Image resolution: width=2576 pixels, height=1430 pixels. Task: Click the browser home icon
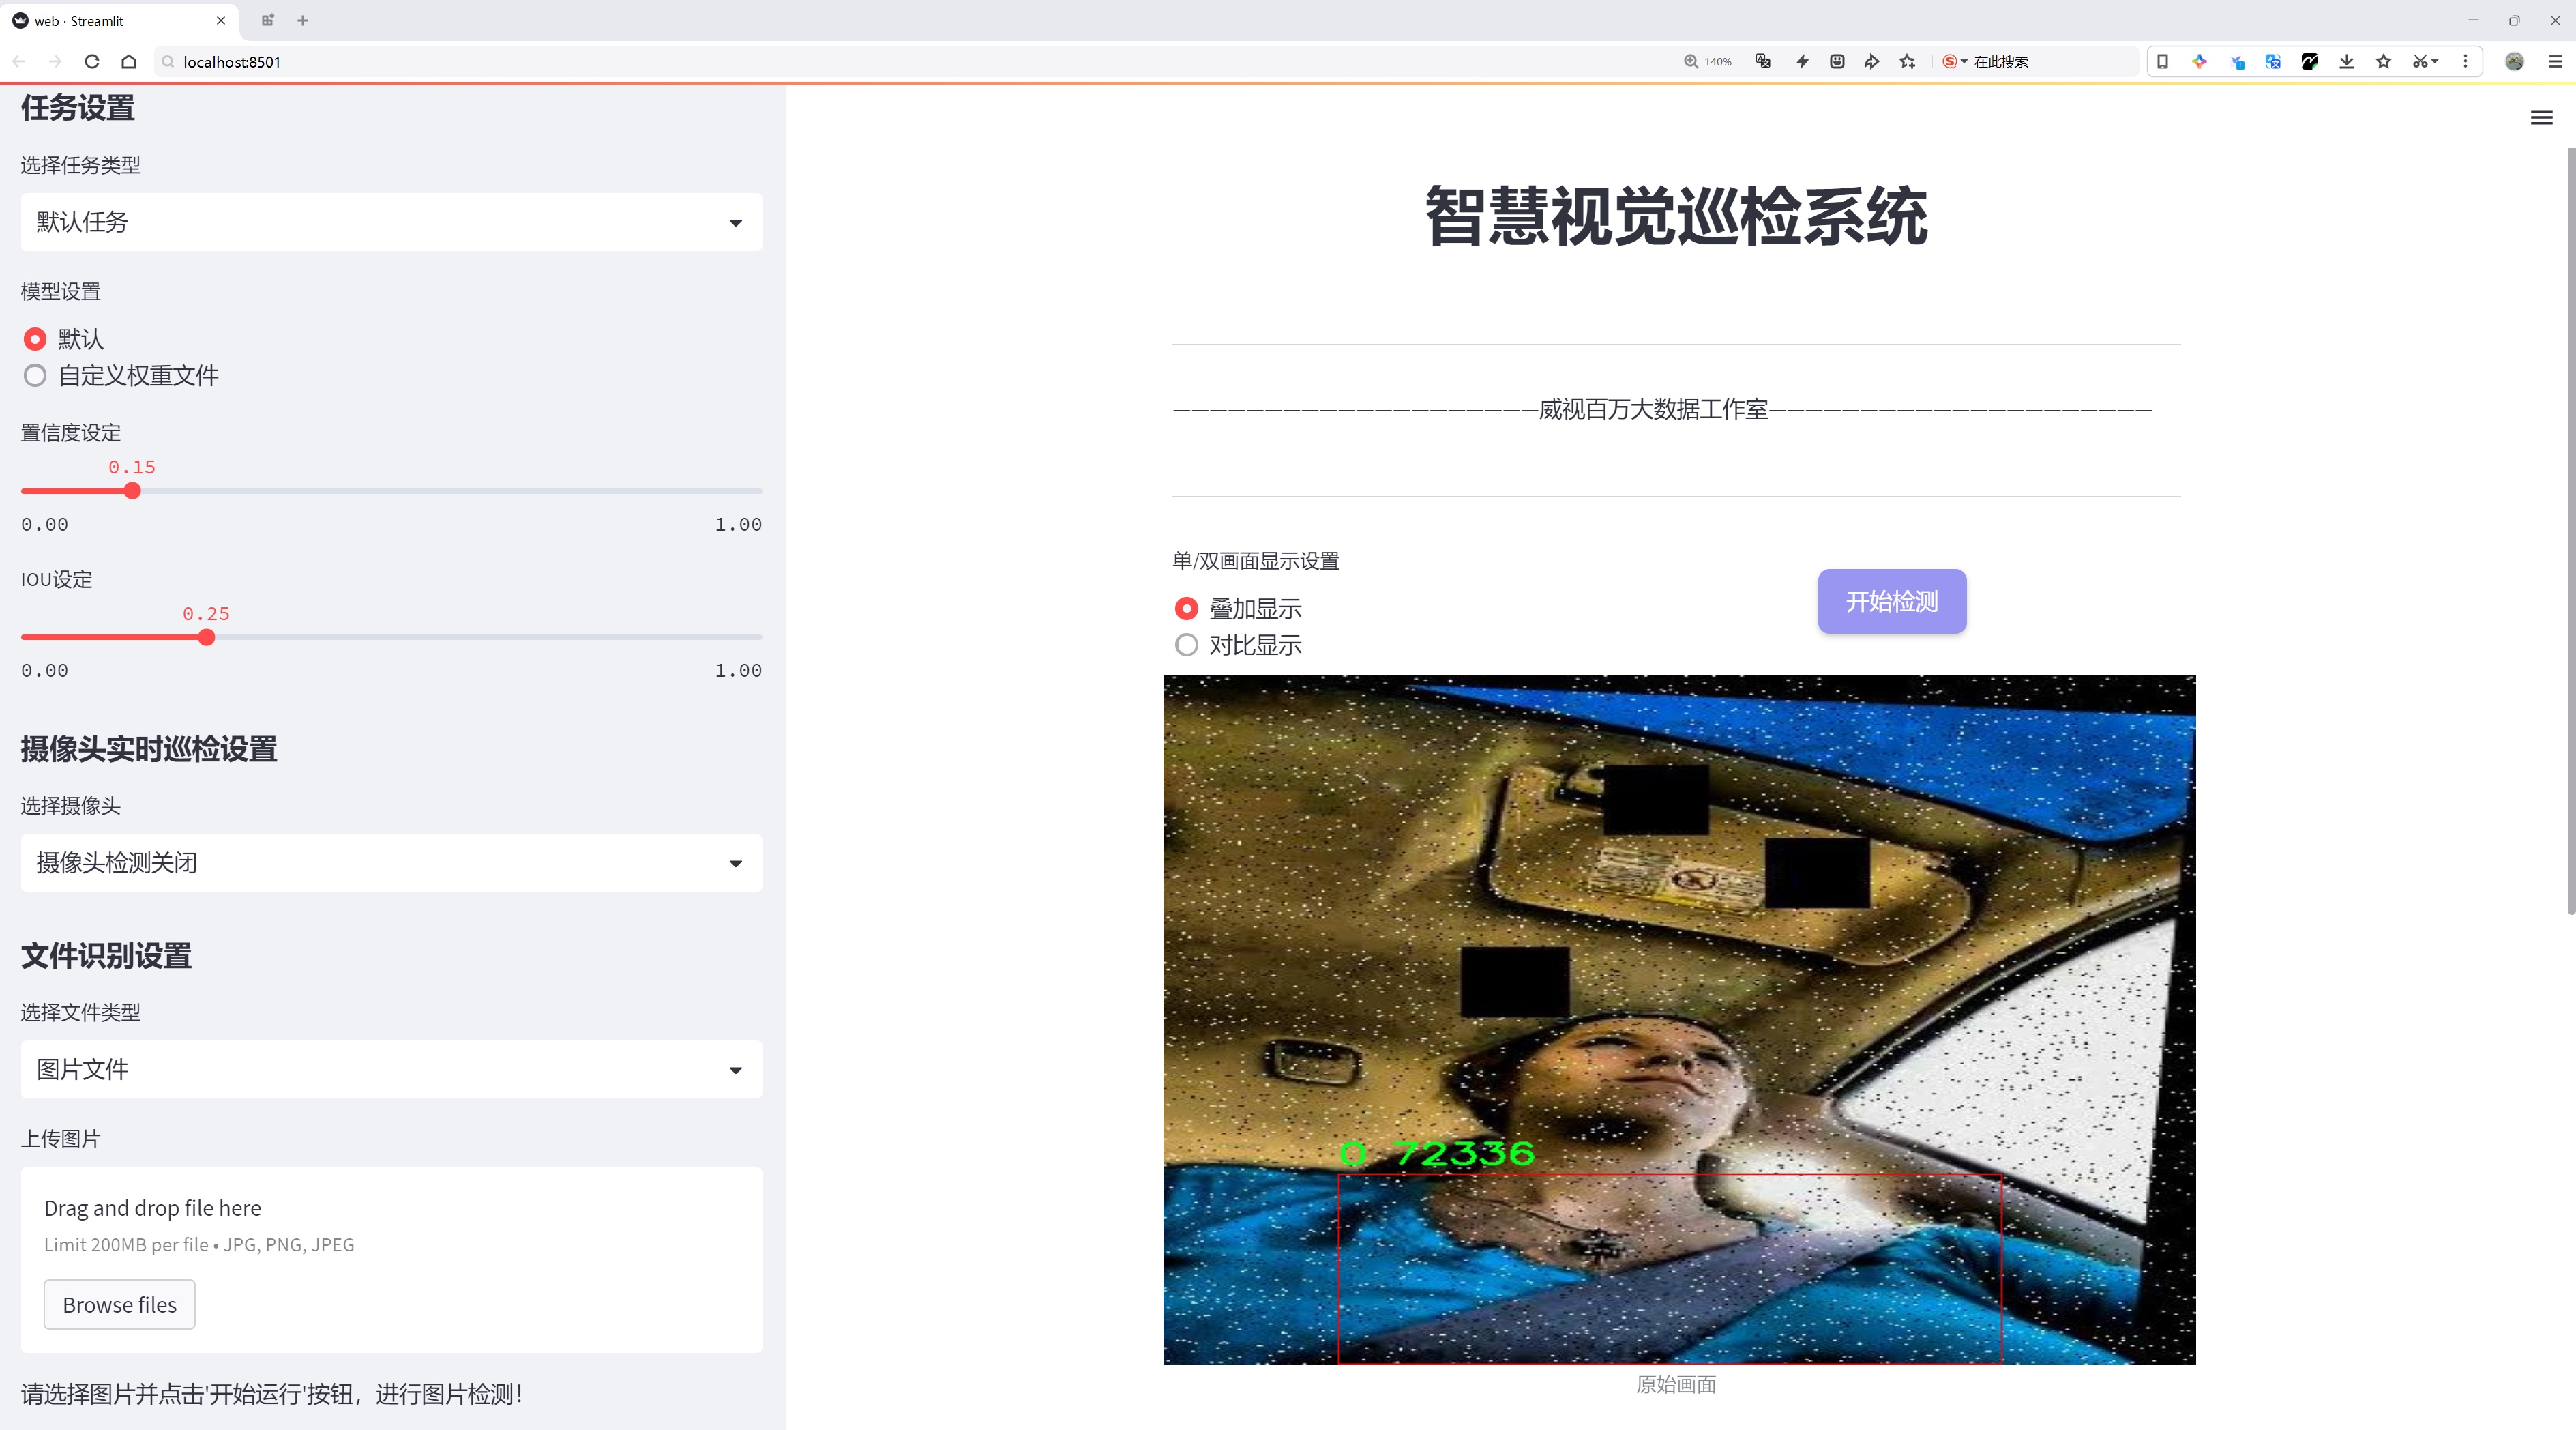click(x=129, y=62)
